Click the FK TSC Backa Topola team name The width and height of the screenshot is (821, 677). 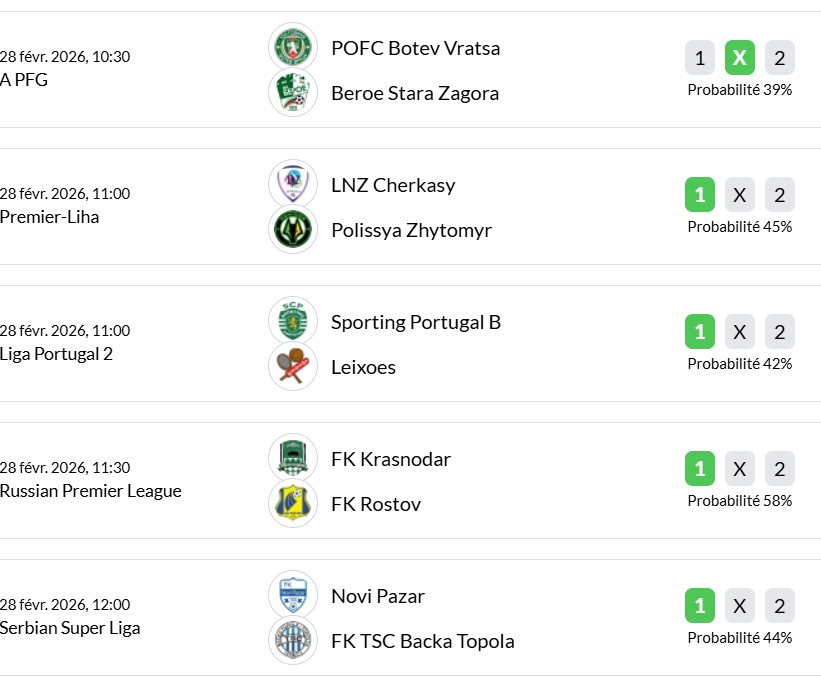[x=422, y=641]
